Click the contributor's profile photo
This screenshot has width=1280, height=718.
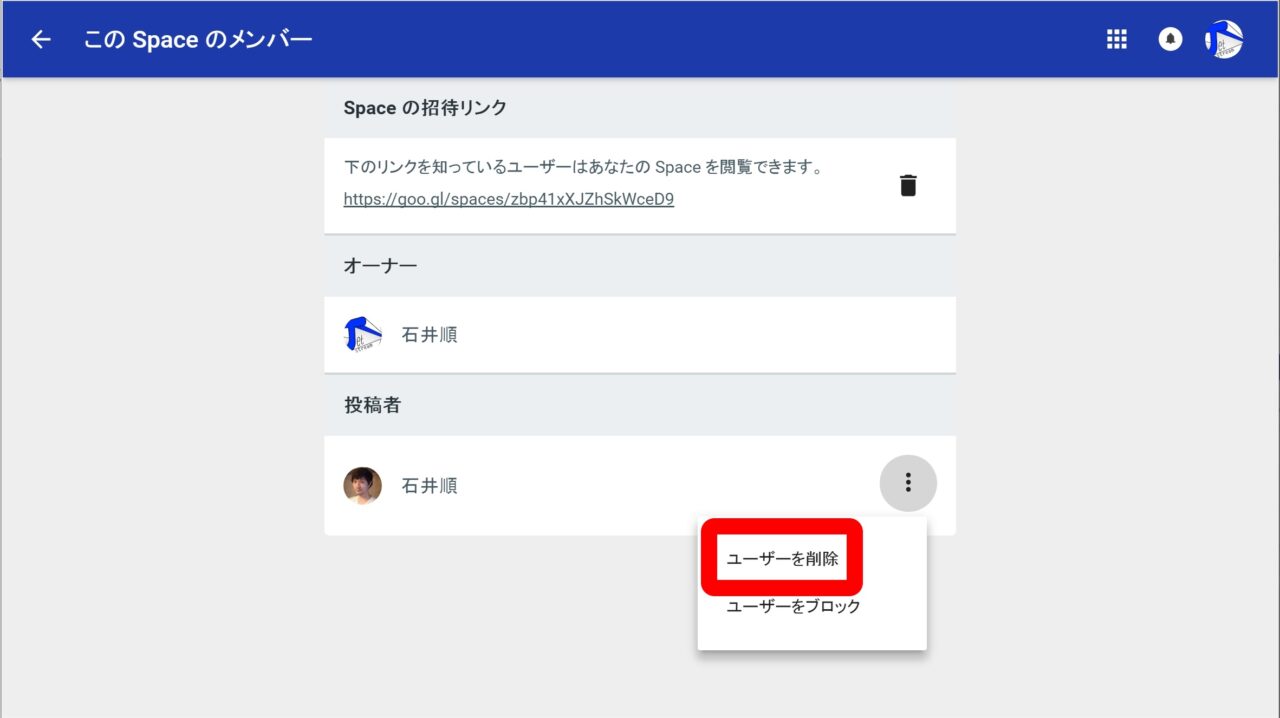tap(362, 486)
